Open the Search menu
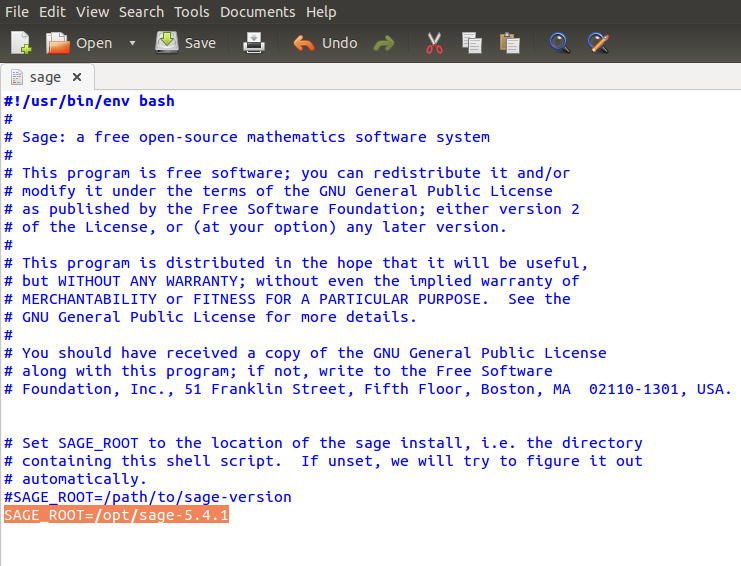Screen dimensions: 741x566 [141, 12]
